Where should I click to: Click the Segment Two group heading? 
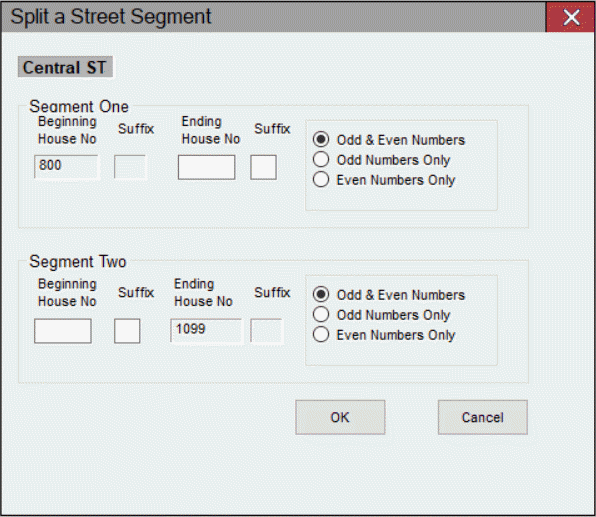(78, 262)
